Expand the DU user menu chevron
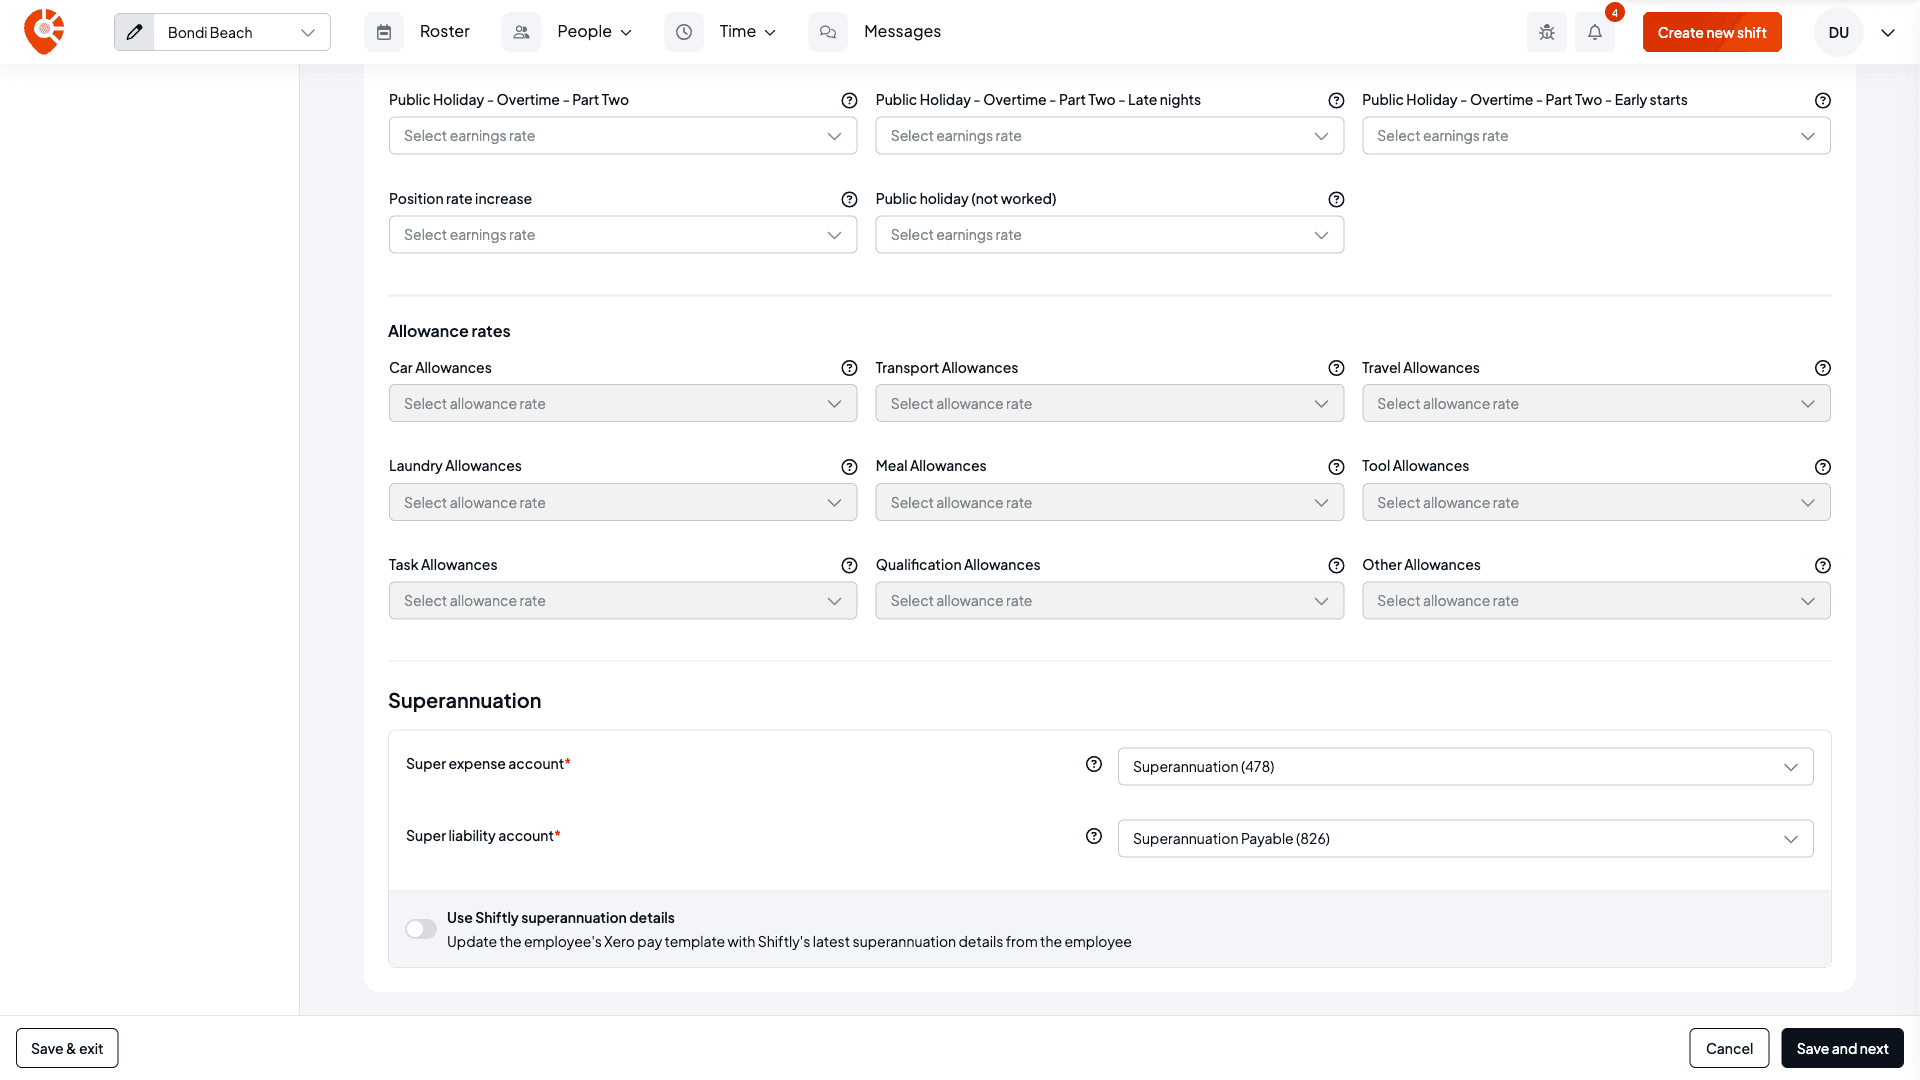 pos(1888,32)
